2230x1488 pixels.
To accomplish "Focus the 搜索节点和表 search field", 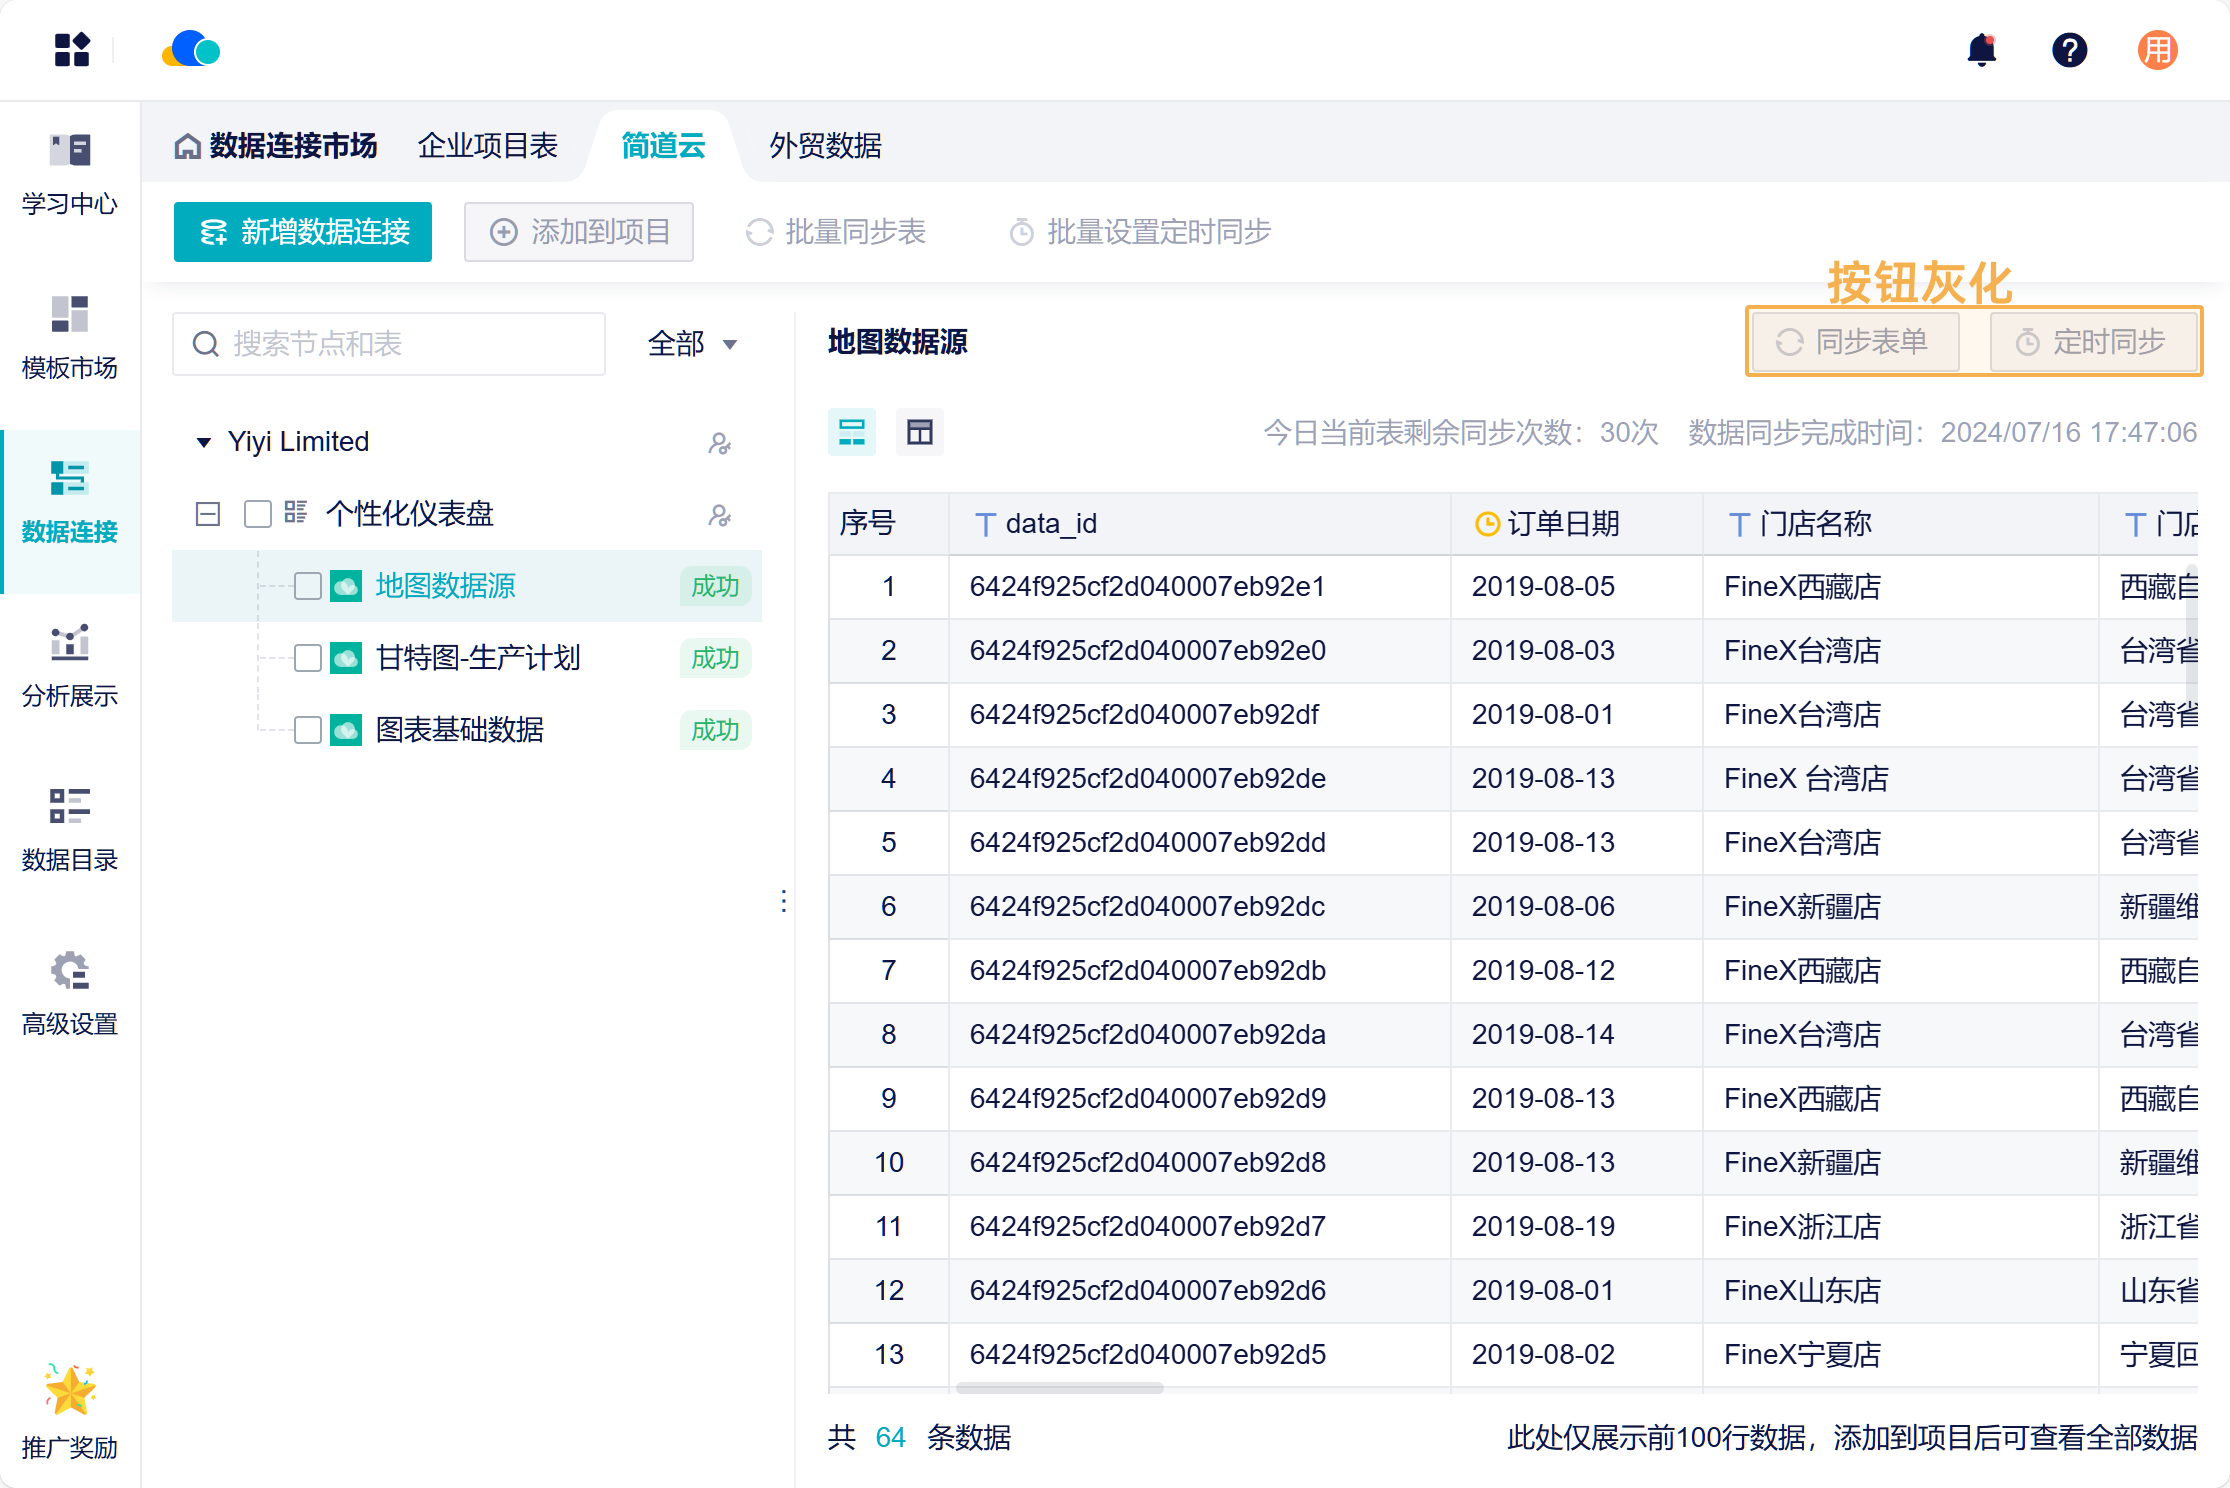I will coord(389,344).
